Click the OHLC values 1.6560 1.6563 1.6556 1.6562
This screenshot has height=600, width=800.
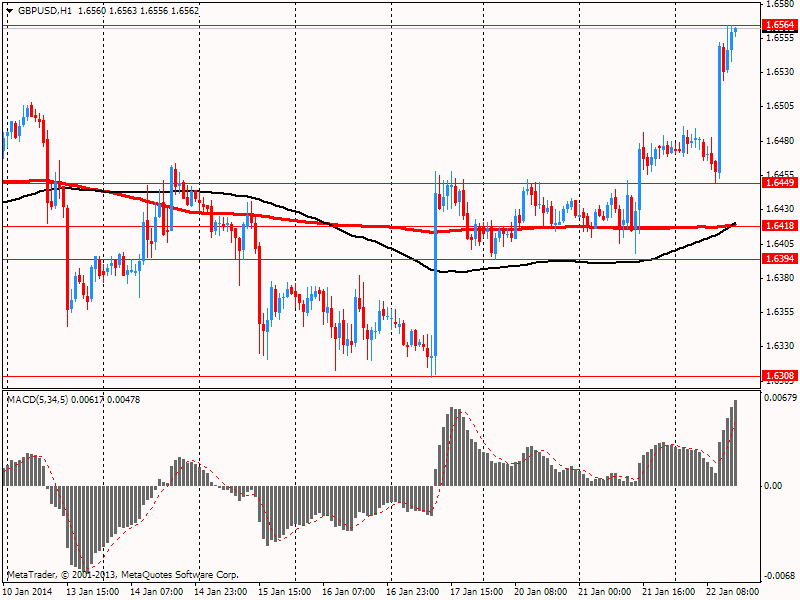(x=138, y=10)
